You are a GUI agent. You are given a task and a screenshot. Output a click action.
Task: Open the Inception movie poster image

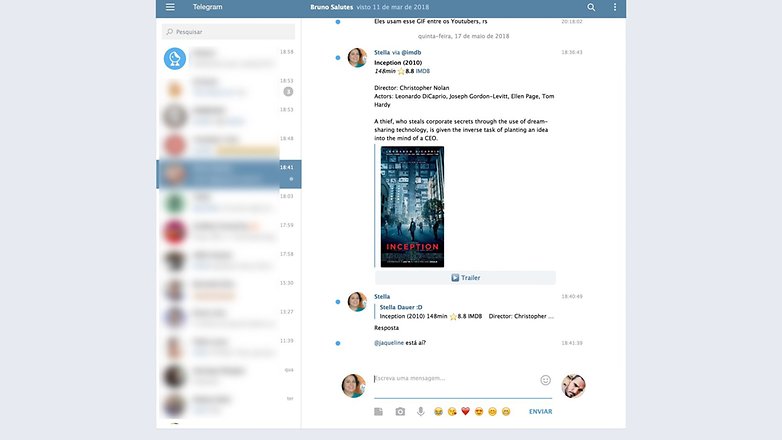[x=412, y=207]
